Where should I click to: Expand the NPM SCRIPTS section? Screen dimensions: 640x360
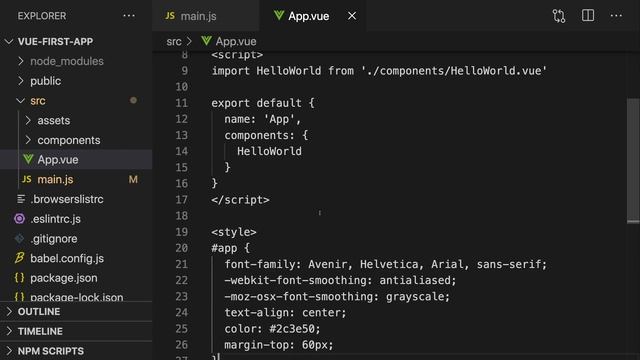click(x=76, y=351)
